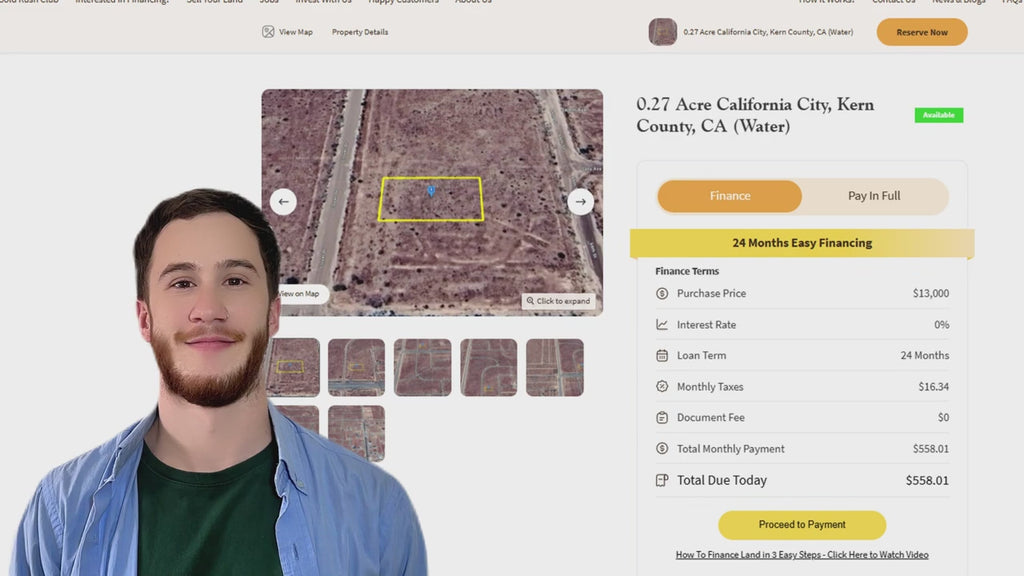The image size is (1024, 576).
Task: Open the Property Details section link
Action: [360, 32]
